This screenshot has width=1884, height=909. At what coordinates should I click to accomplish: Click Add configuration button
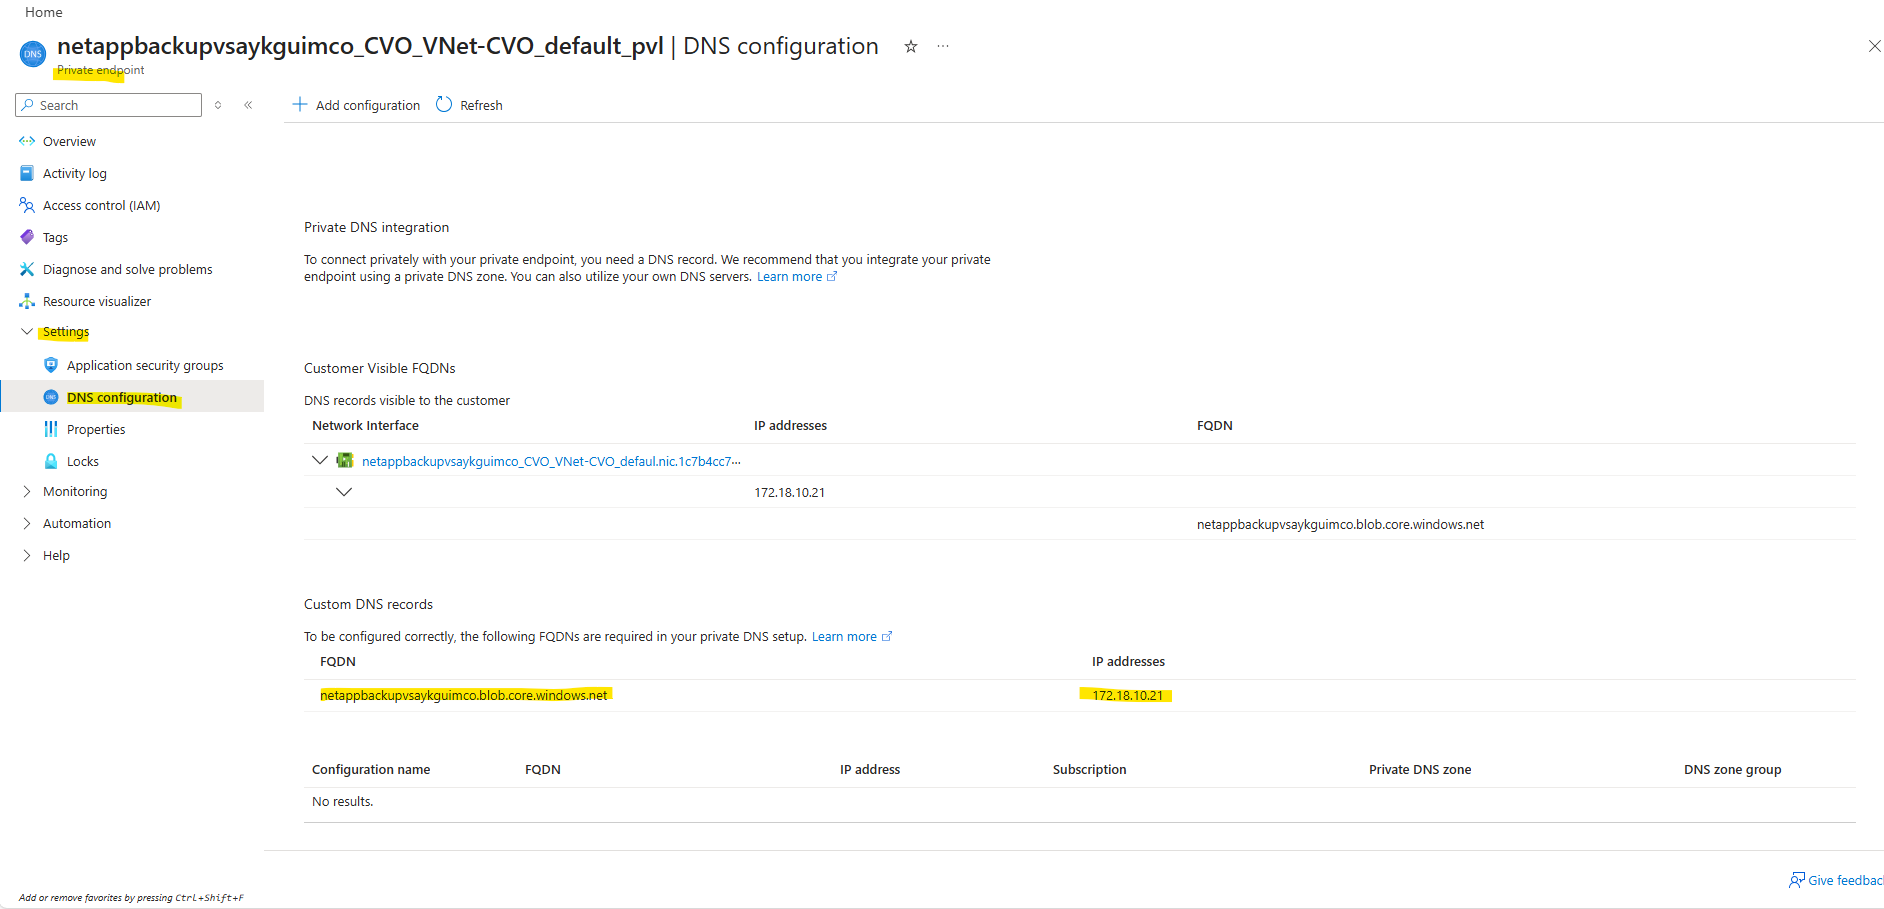[x=356, y=105]
